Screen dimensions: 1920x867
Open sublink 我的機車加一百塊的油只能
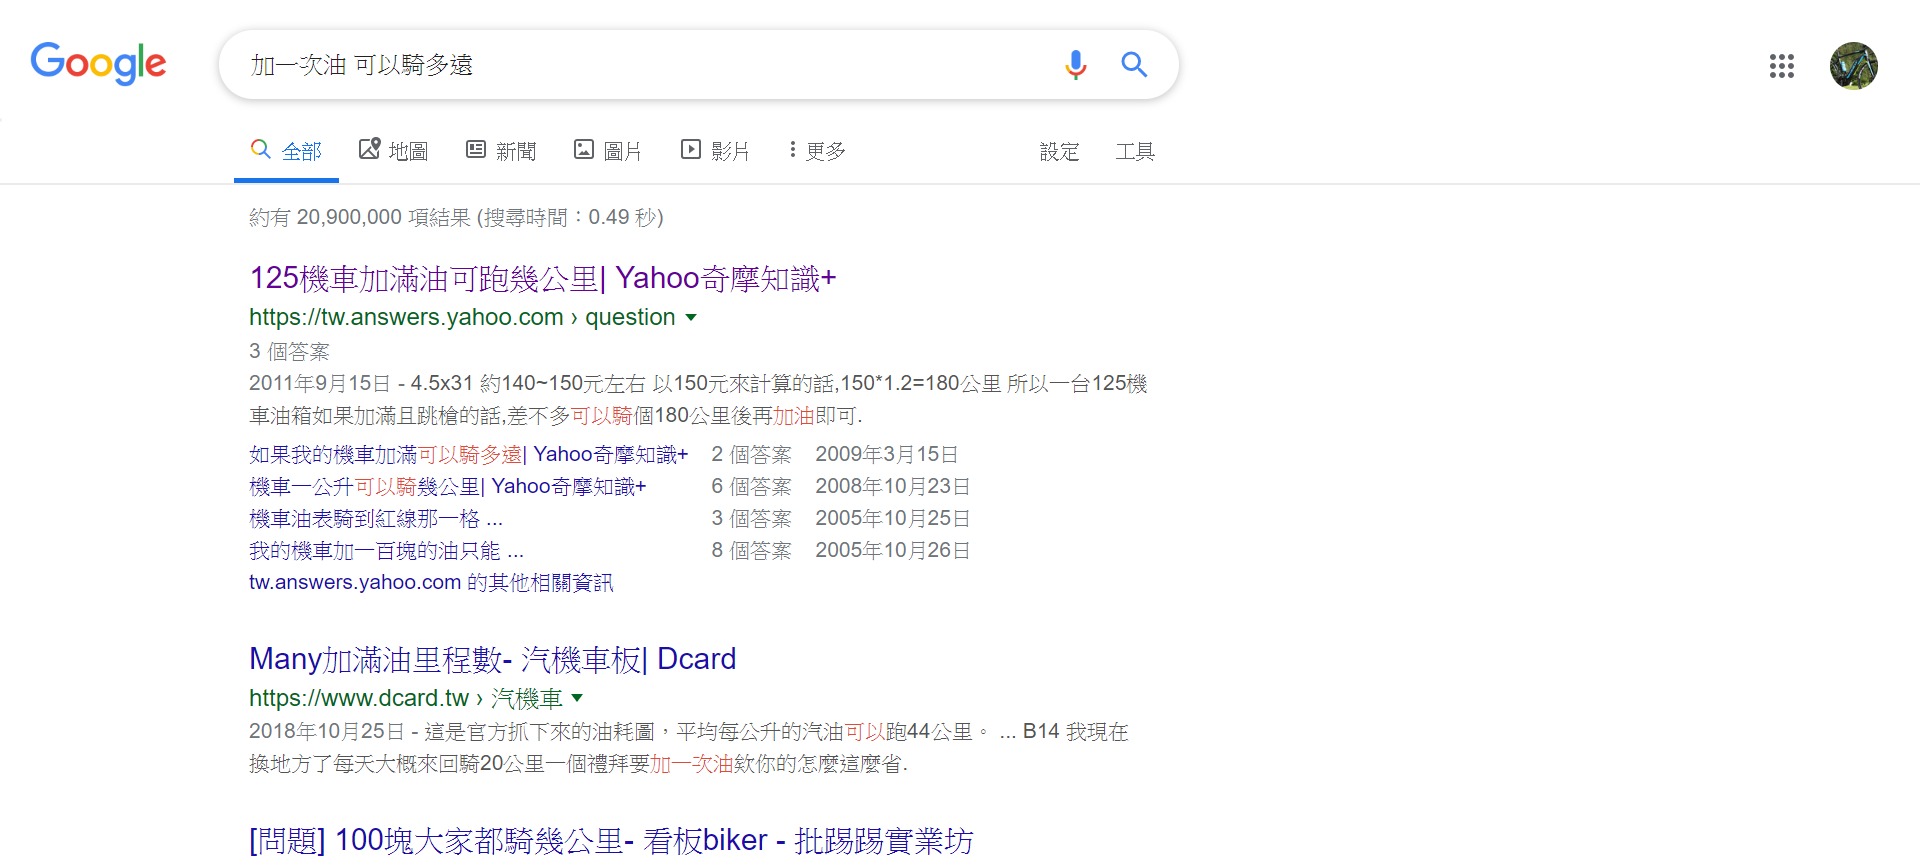tap(386, 550)
